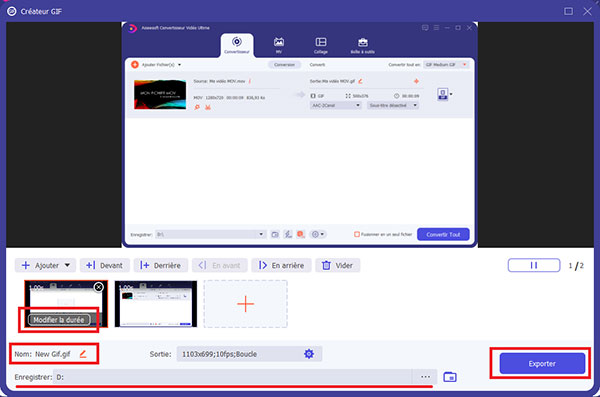Insert a frame with the Devant button

(104, 265)
